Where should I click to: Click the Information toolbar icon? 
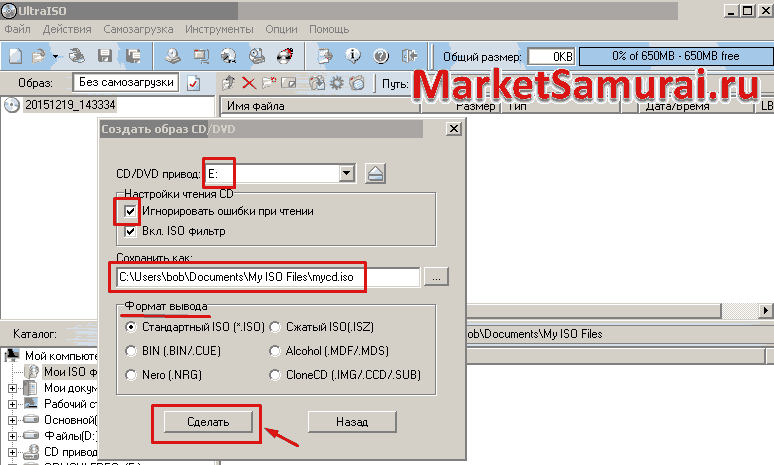pyautogui.click(x=353, y=56)
